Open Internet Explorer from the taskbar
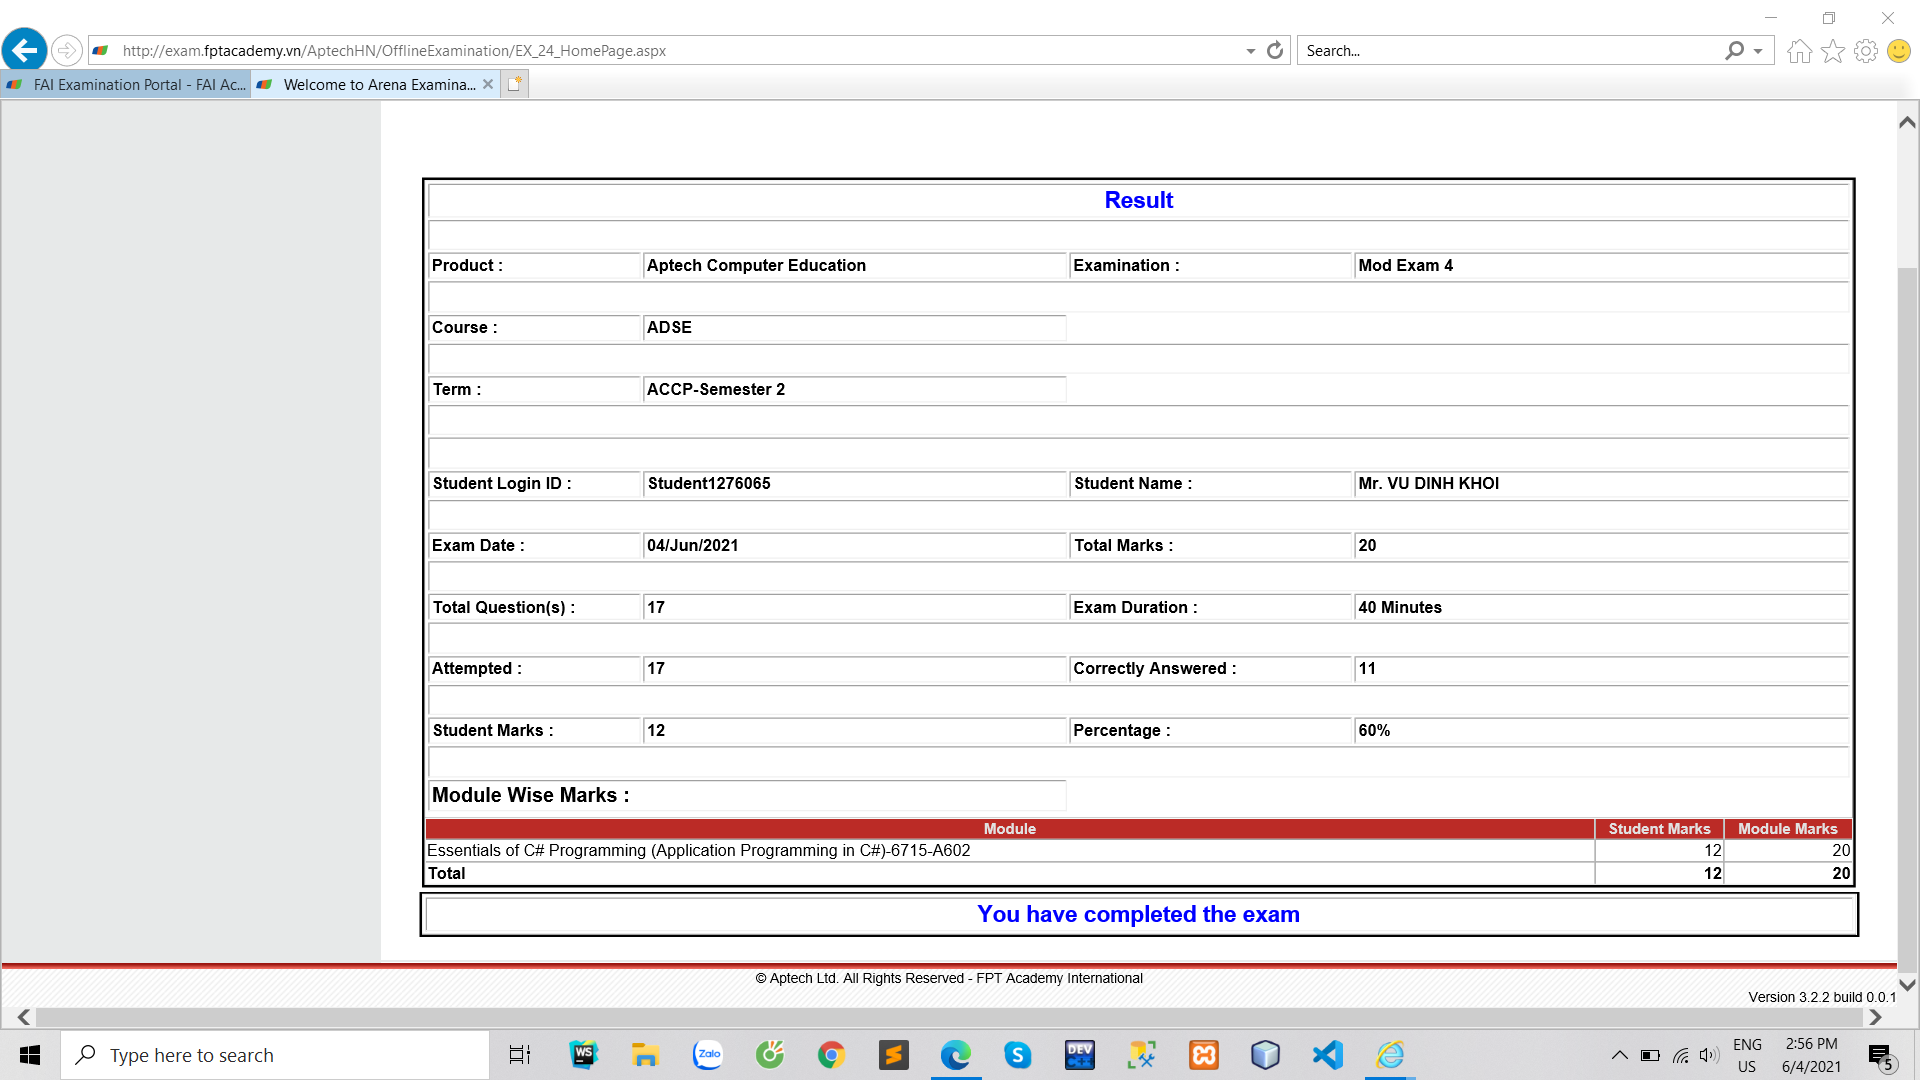Viewport: 1920px width, 1080px height. point(1390,1055)
